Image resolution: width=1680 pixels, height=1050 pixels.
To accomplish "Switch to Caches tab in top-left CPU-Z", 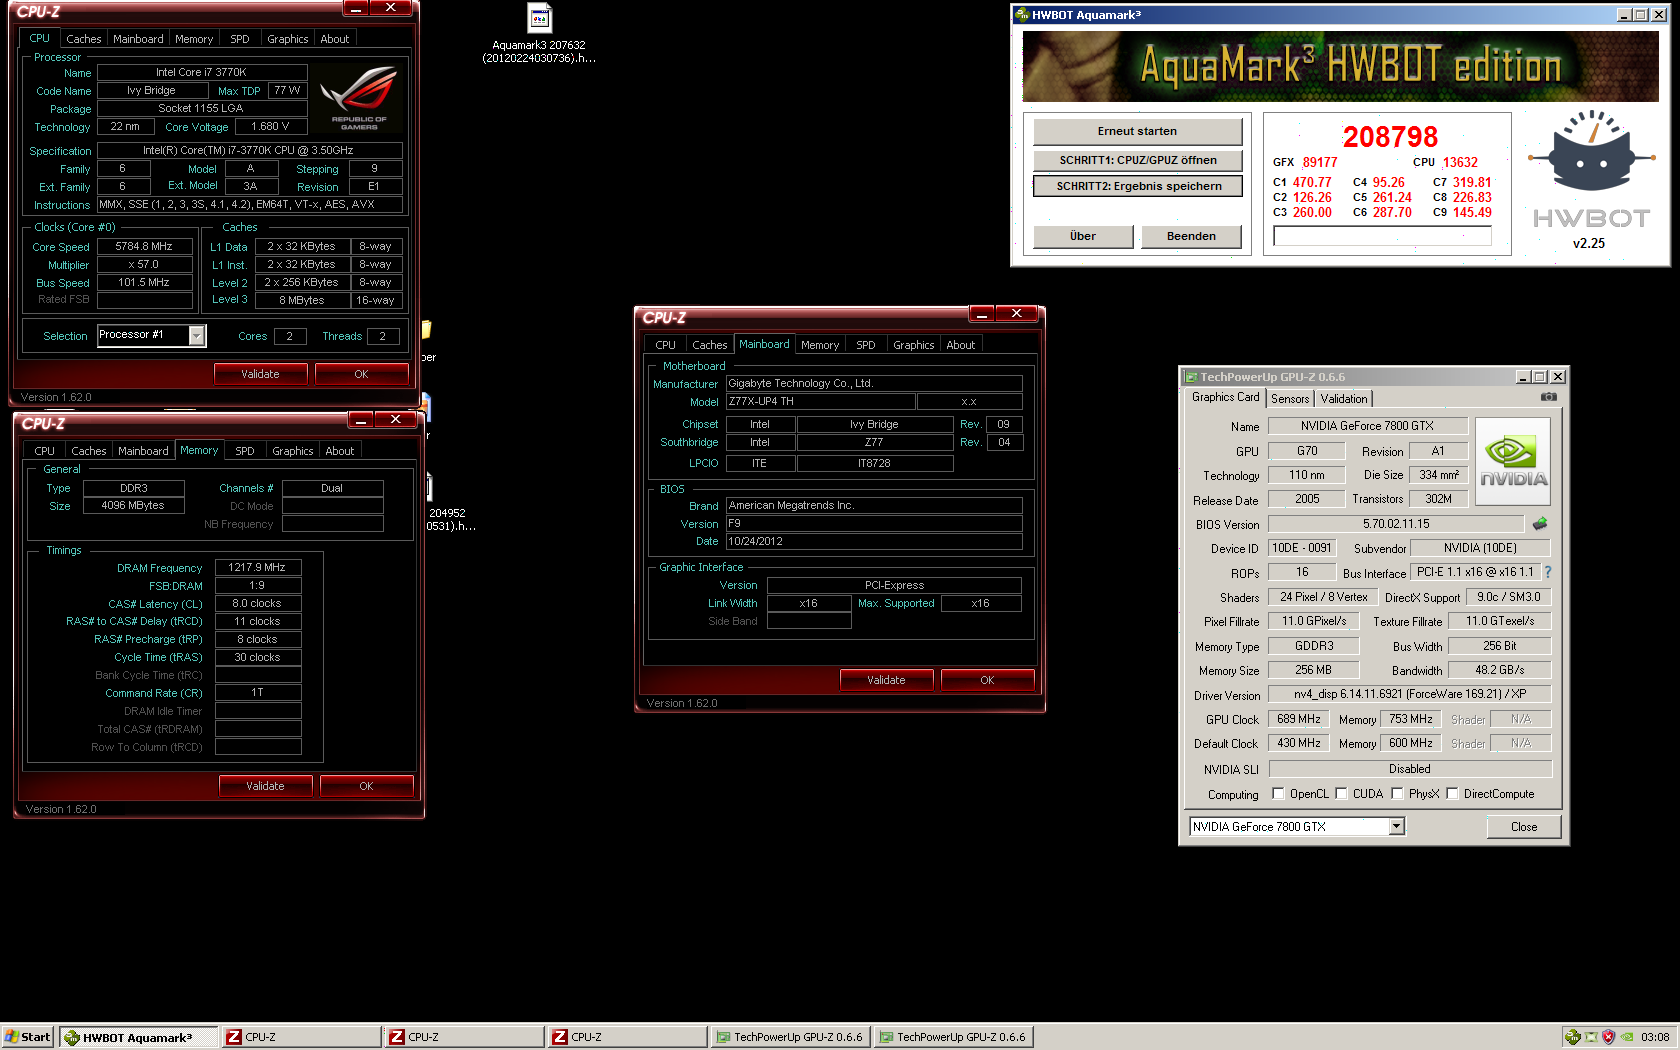I will click(x=84, y=39).
